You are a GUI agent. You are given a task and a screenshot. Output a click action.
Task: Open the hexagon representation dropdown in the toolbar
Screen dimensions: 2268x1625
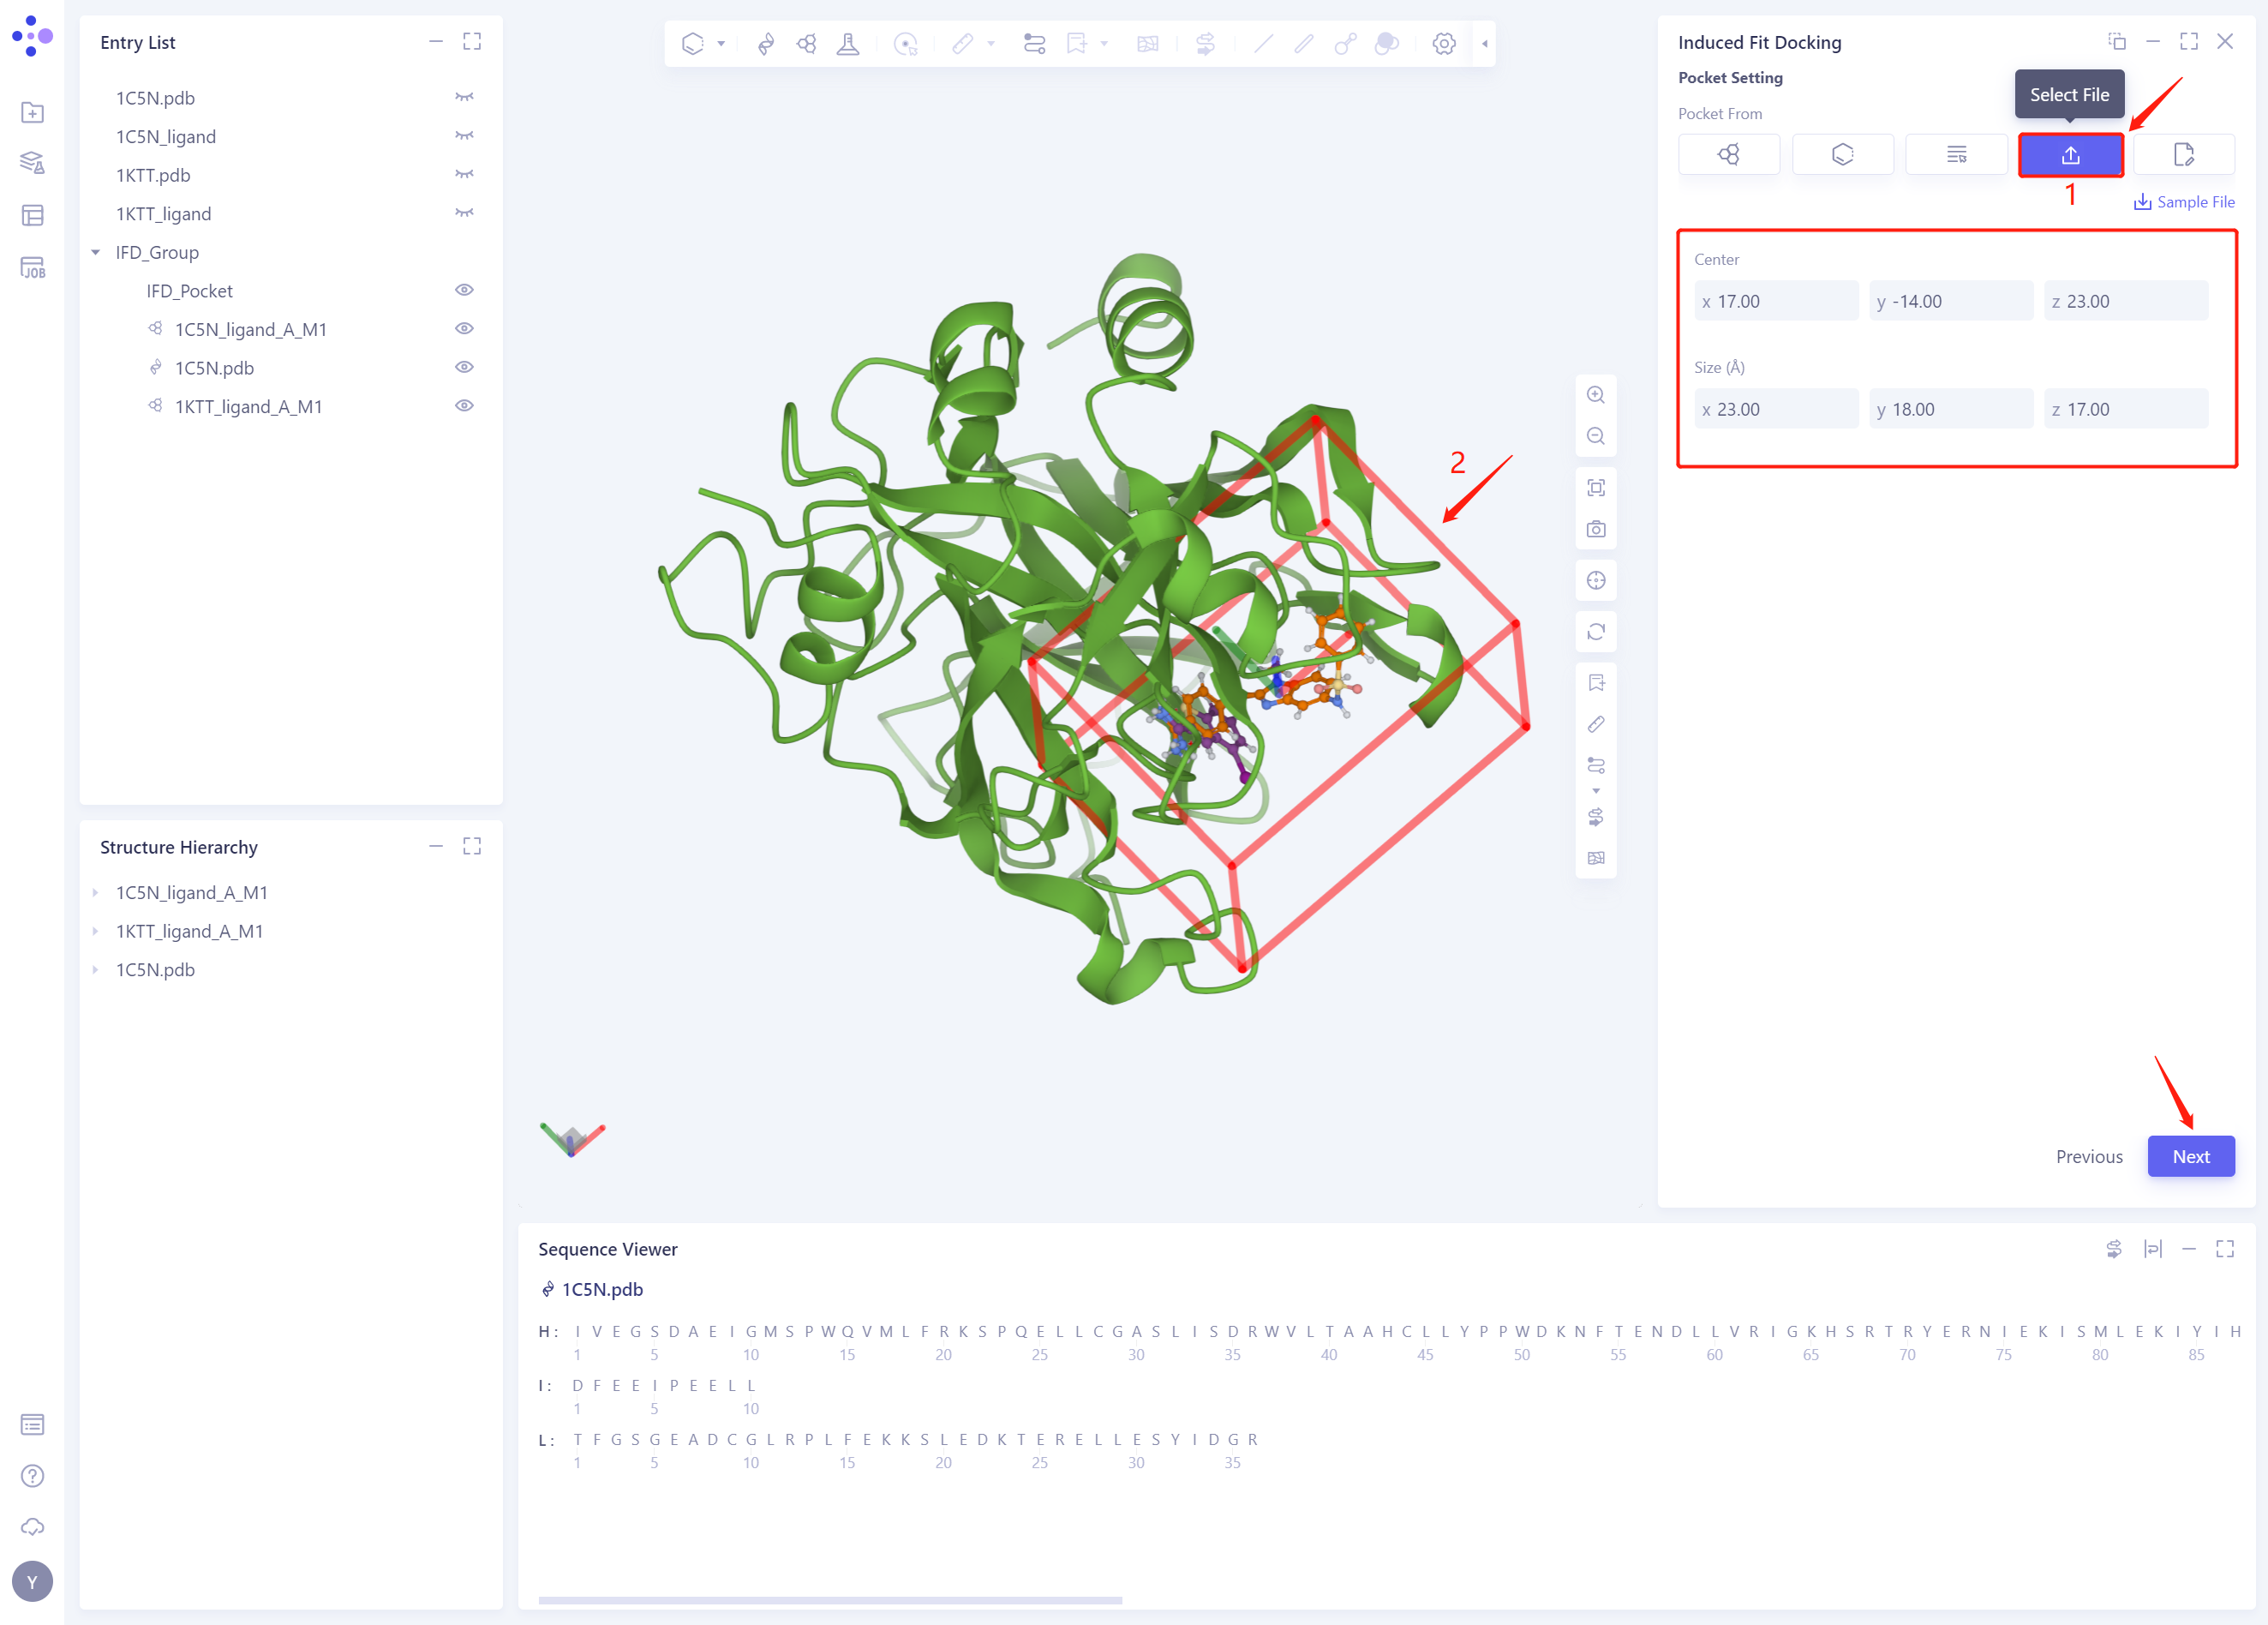(719, 44)
